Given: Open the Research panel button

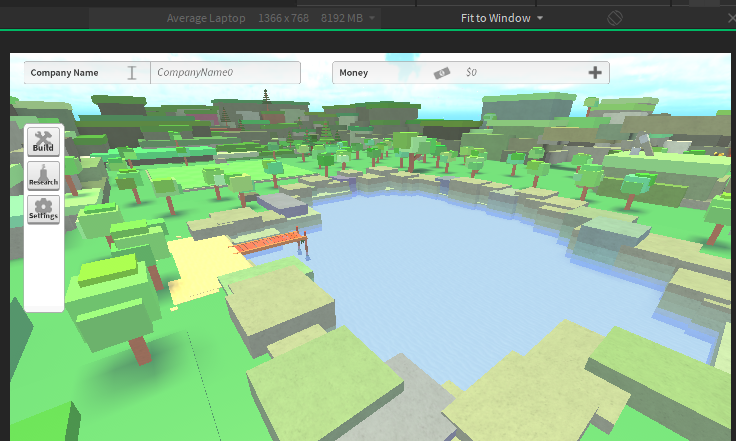Looking at the screenshot, I should pyautogui.click(x=43, y=175).
